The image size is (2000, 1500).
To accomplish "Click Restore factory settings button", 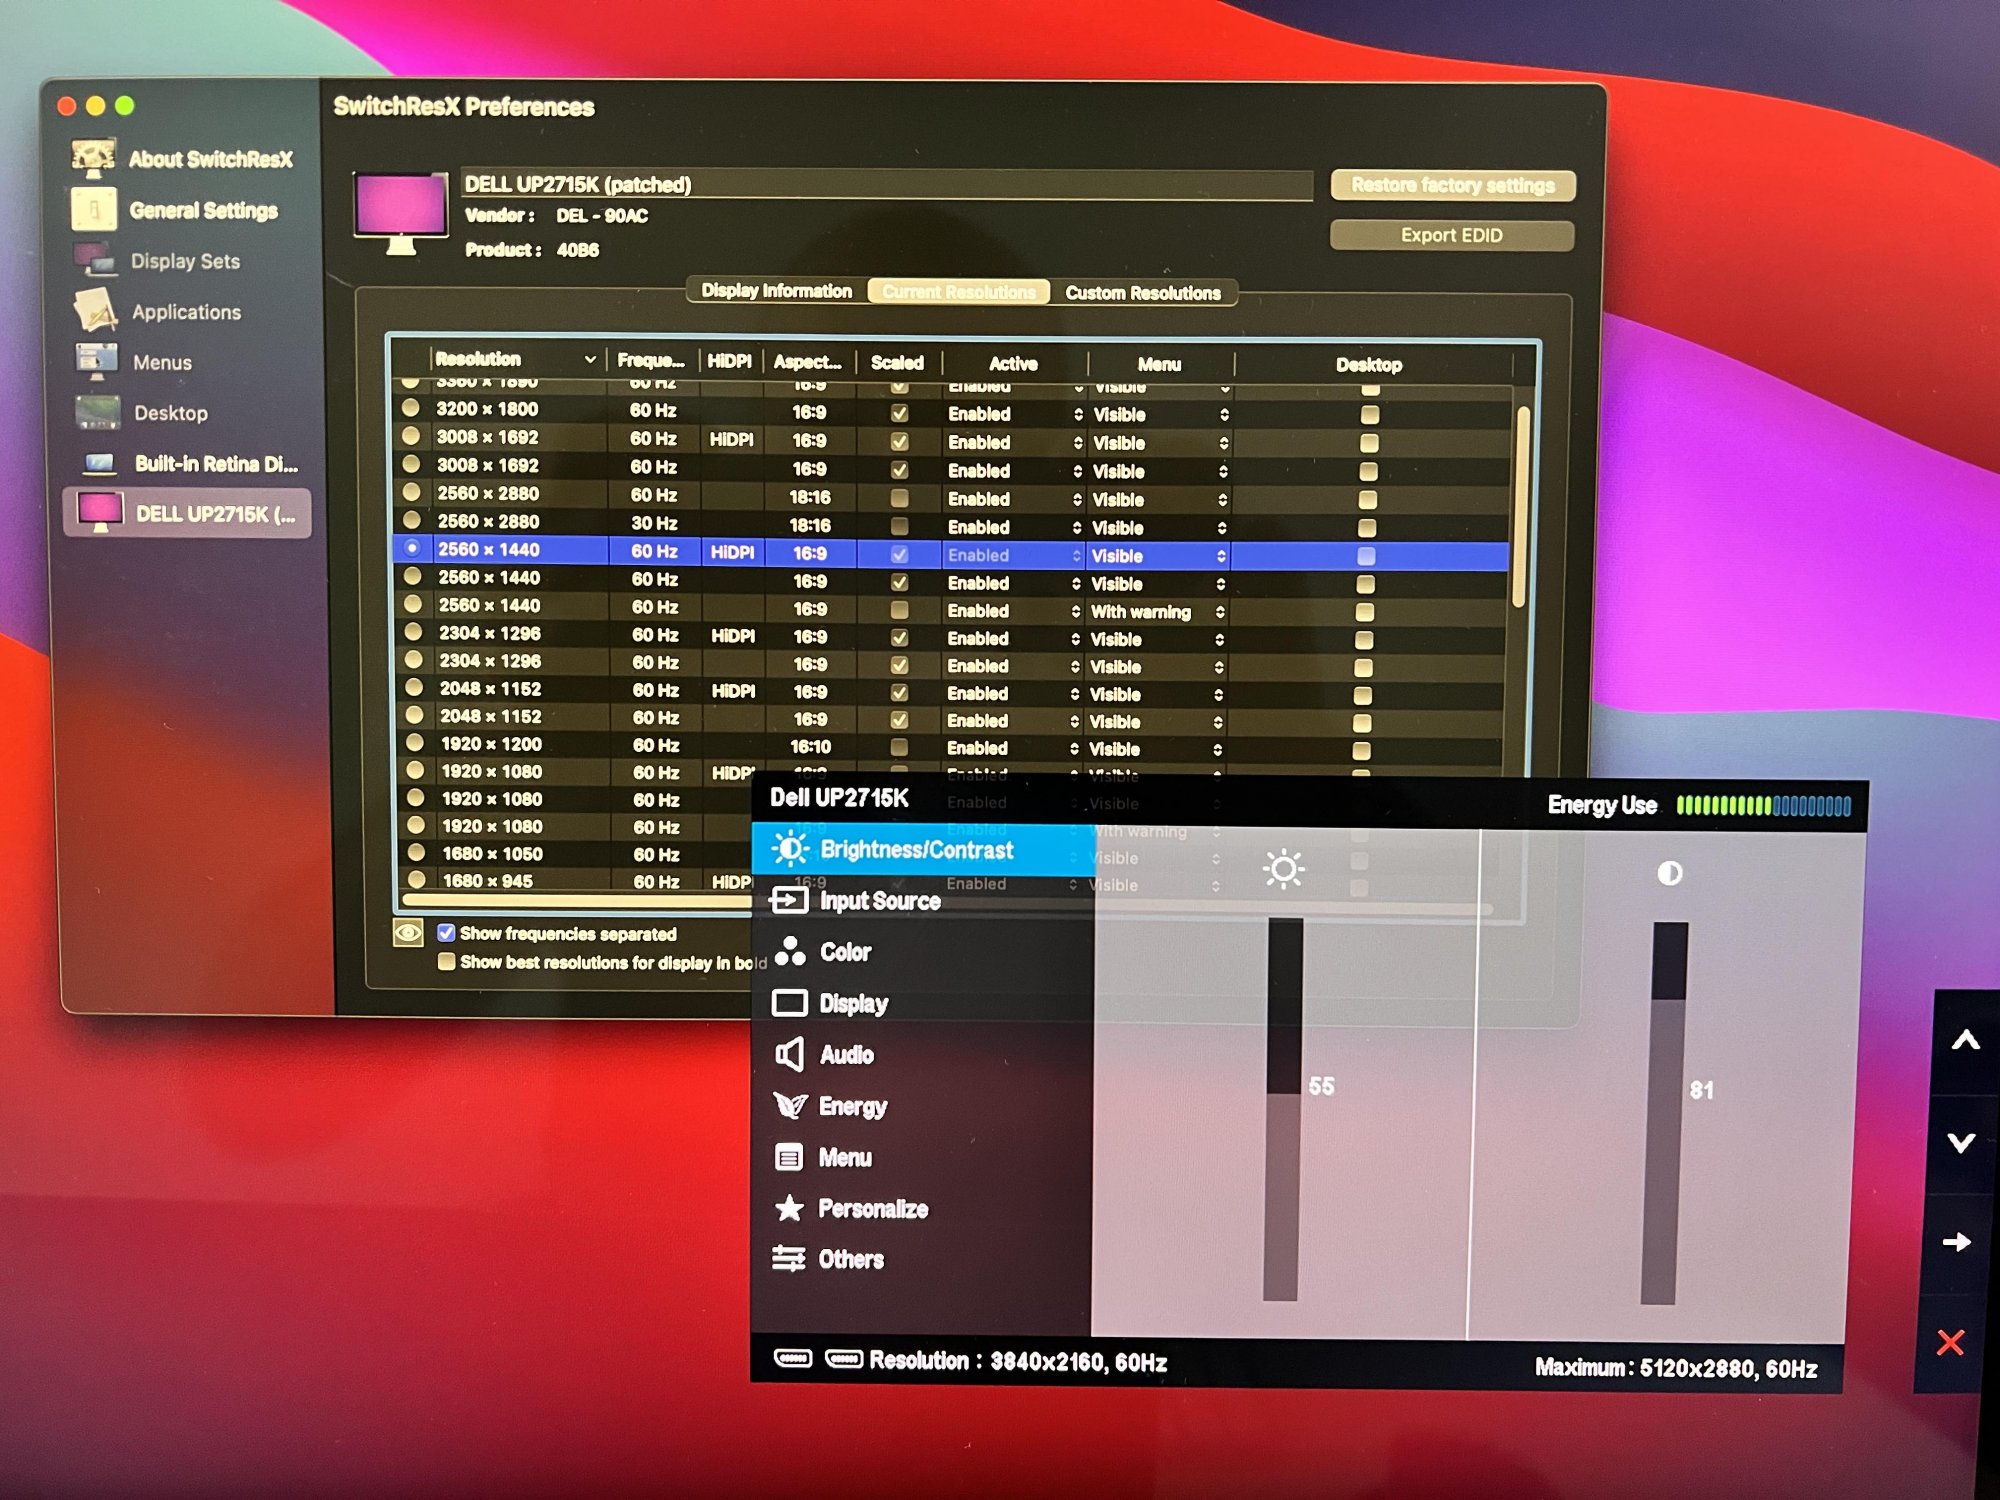I will (1452, 185).
